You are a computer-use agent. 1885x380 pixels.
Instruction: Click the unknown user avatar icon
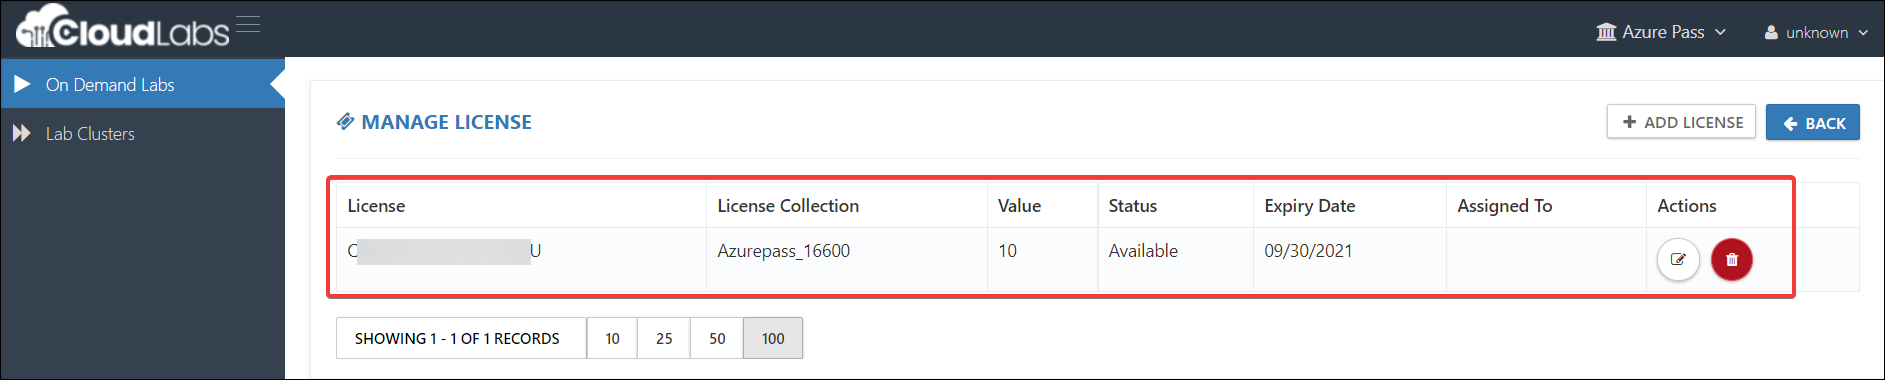click(1771, 32)
